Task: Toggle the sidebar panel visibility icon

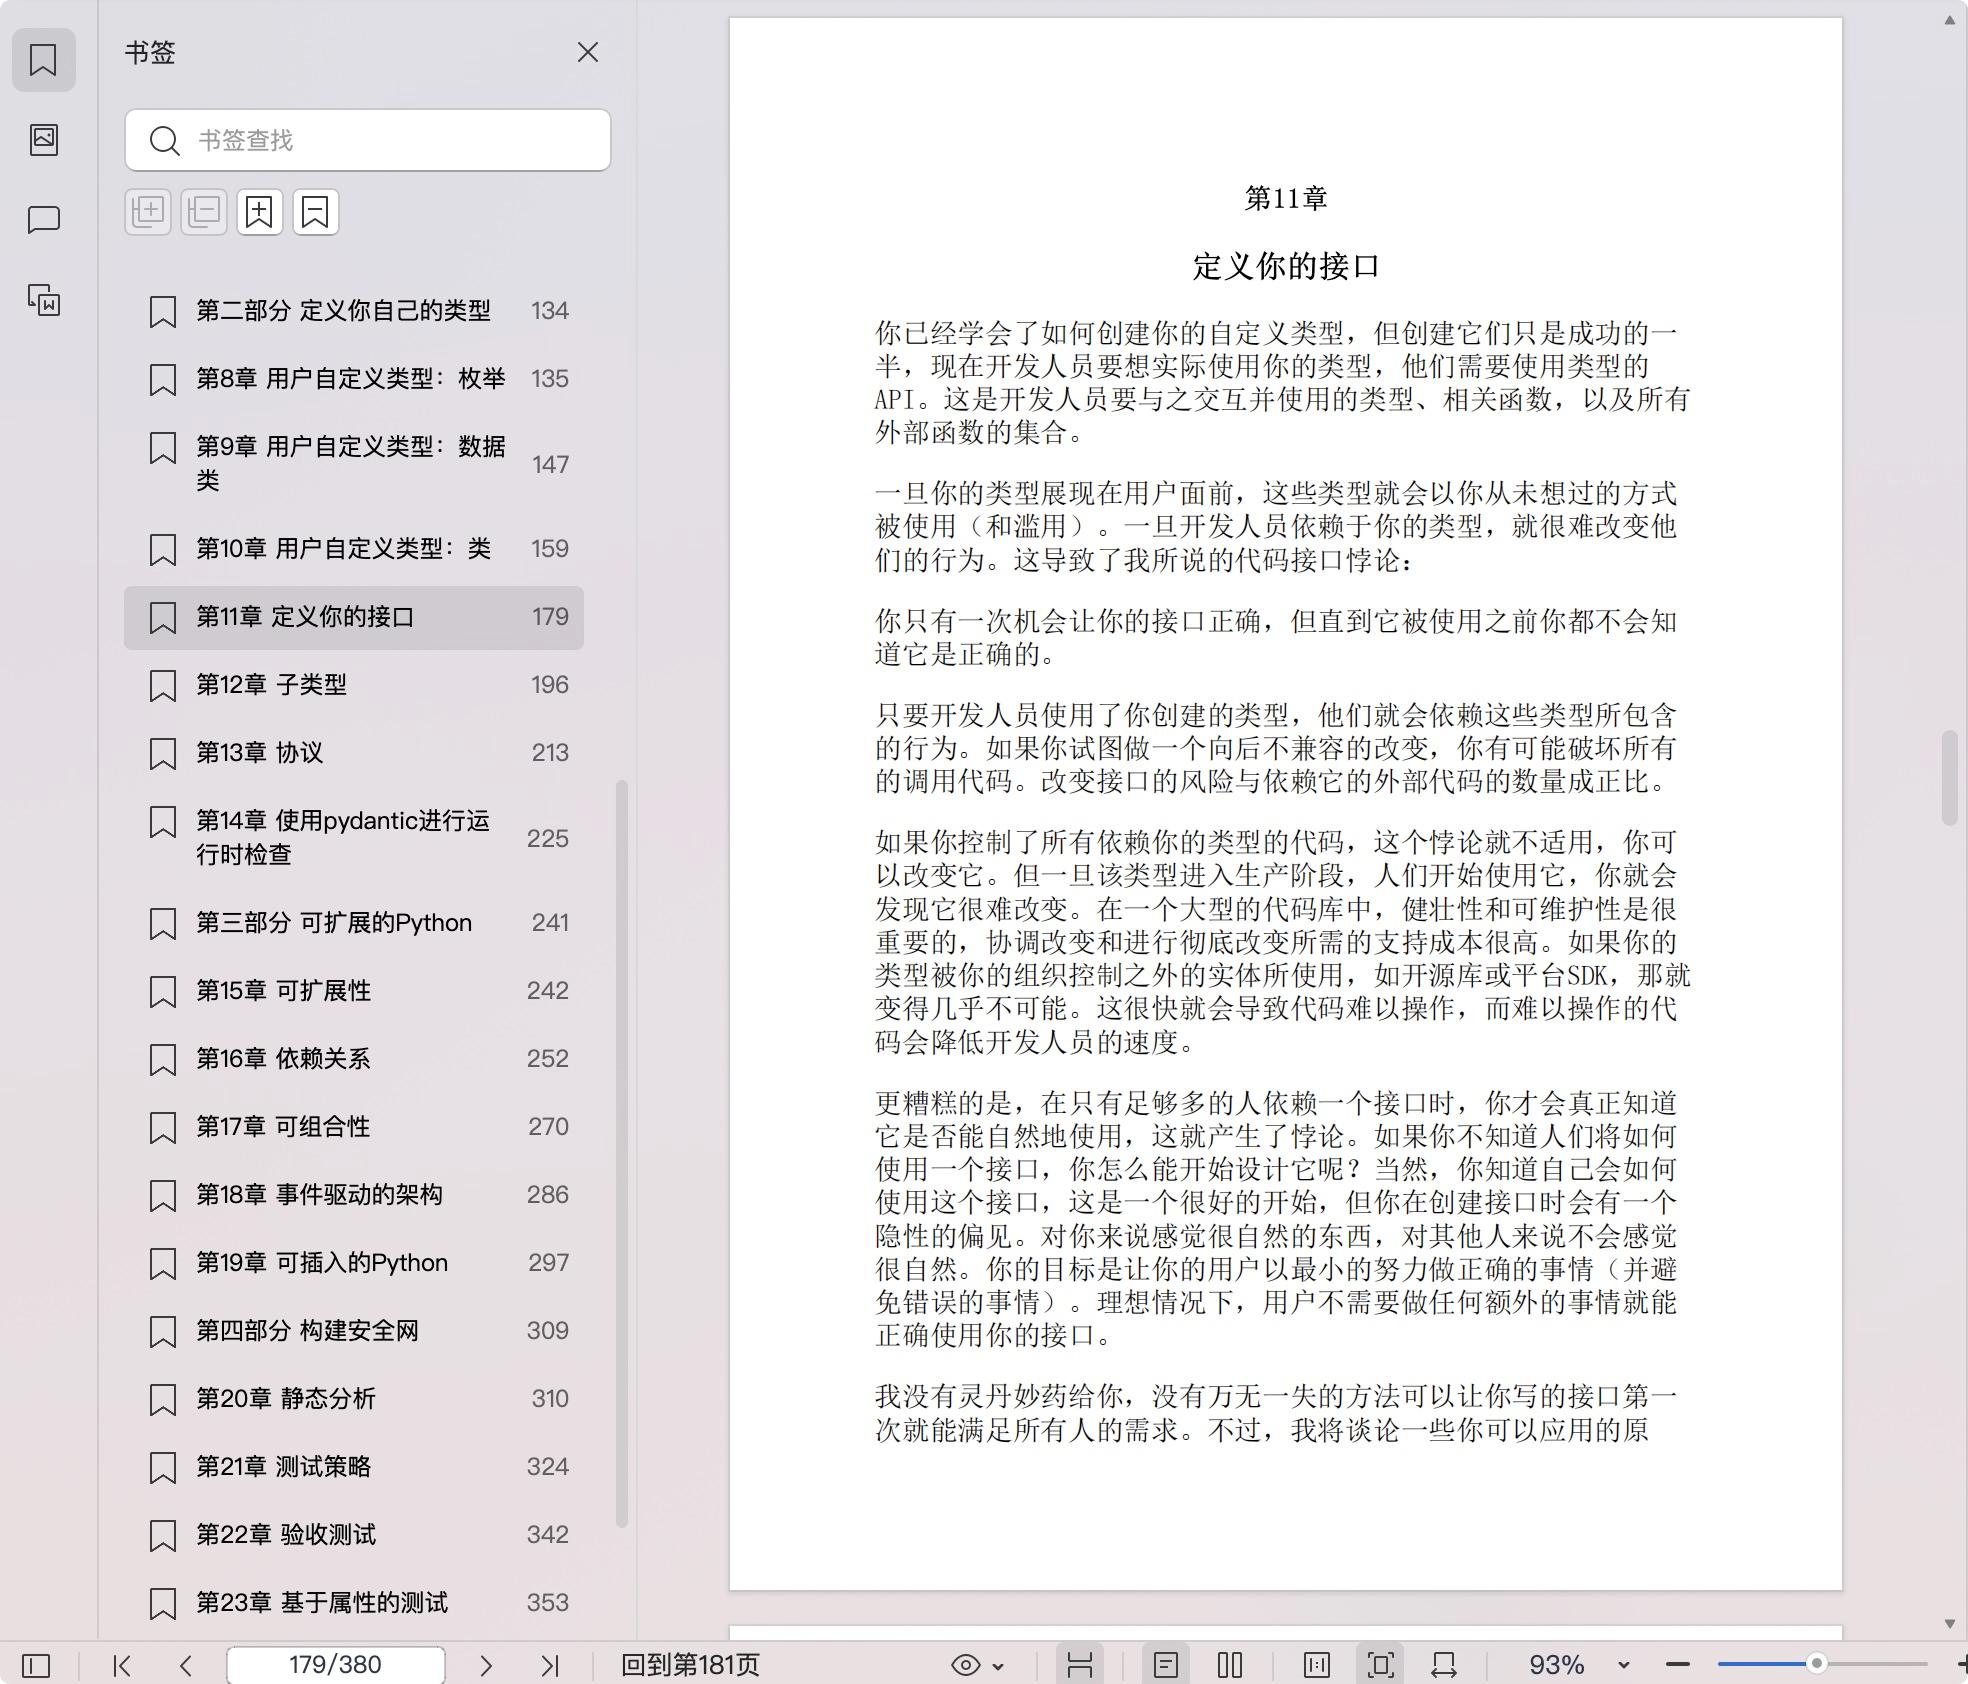Action: click(36, 1665)
